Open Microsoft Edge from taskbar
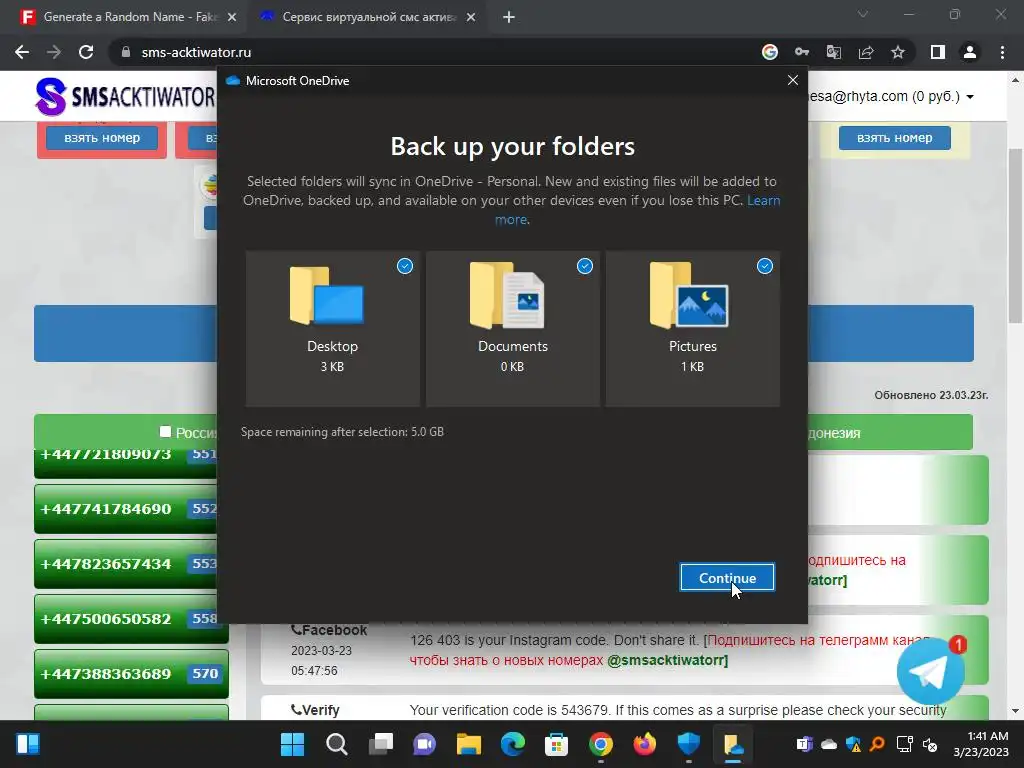The image size is (1024, 768). click(x=513, y=744)
